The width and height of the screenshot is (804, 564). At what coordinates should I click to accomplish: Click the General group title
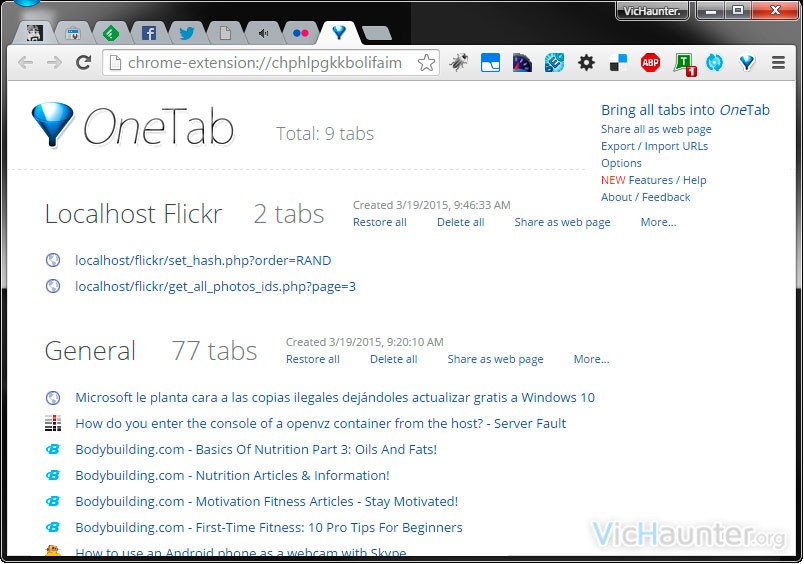pos(90,351)
